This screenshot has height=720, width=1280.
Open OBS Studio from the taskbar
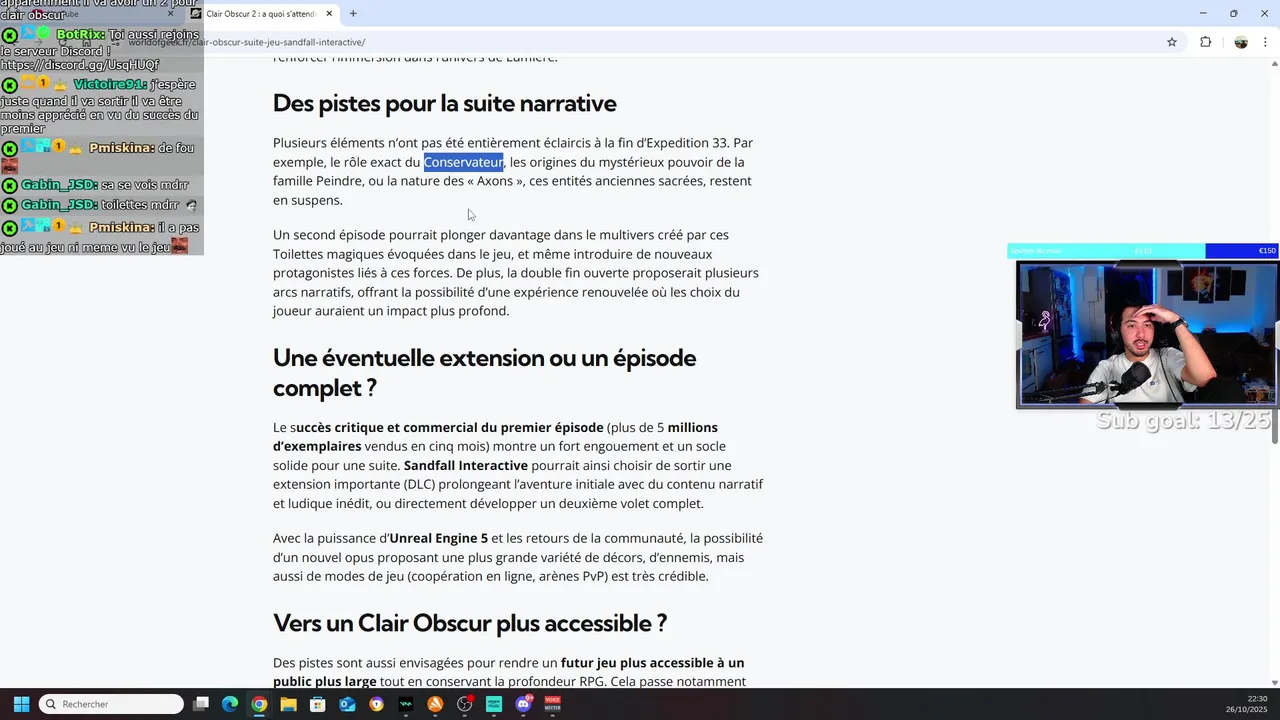point(464,704)
